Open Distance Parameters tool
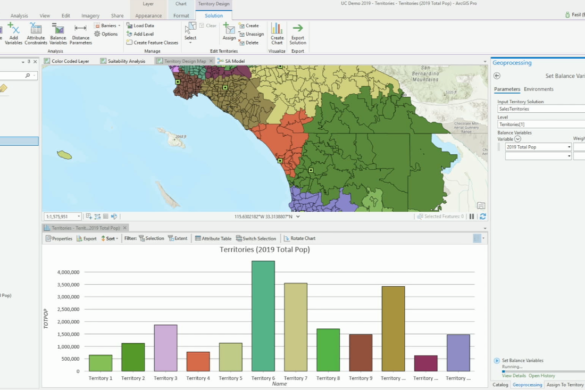Screen dimensions: 585x390 click(81, 33)
